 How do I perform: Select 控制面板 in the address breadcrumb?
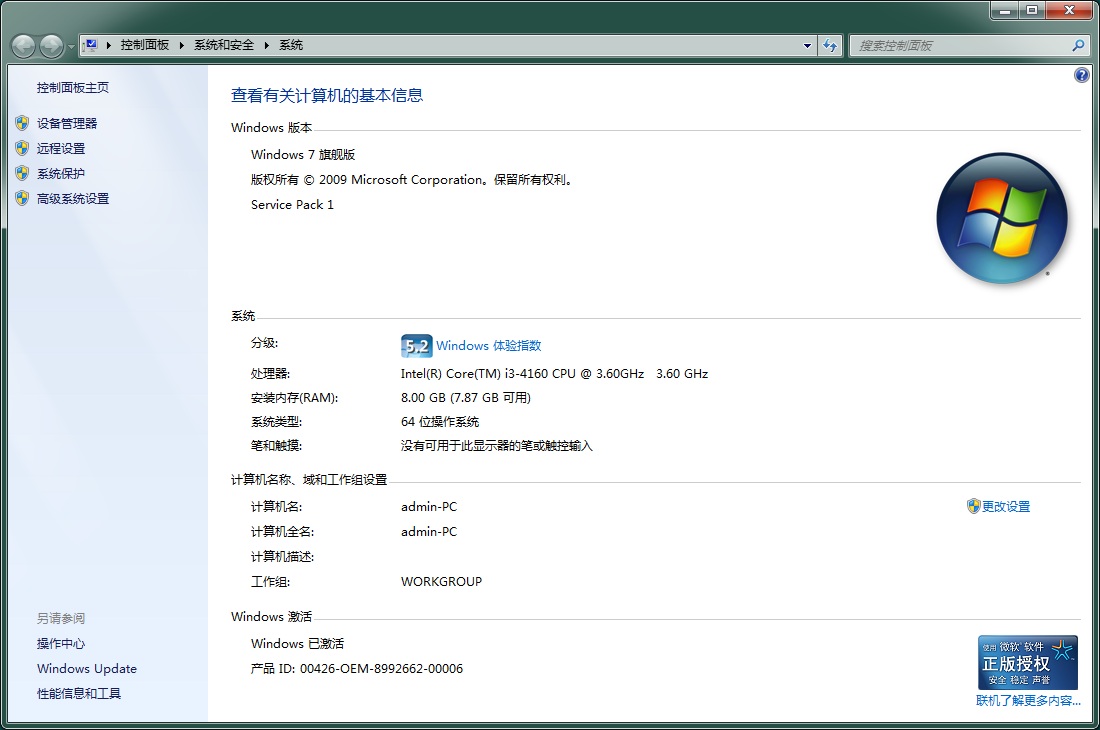145,45
